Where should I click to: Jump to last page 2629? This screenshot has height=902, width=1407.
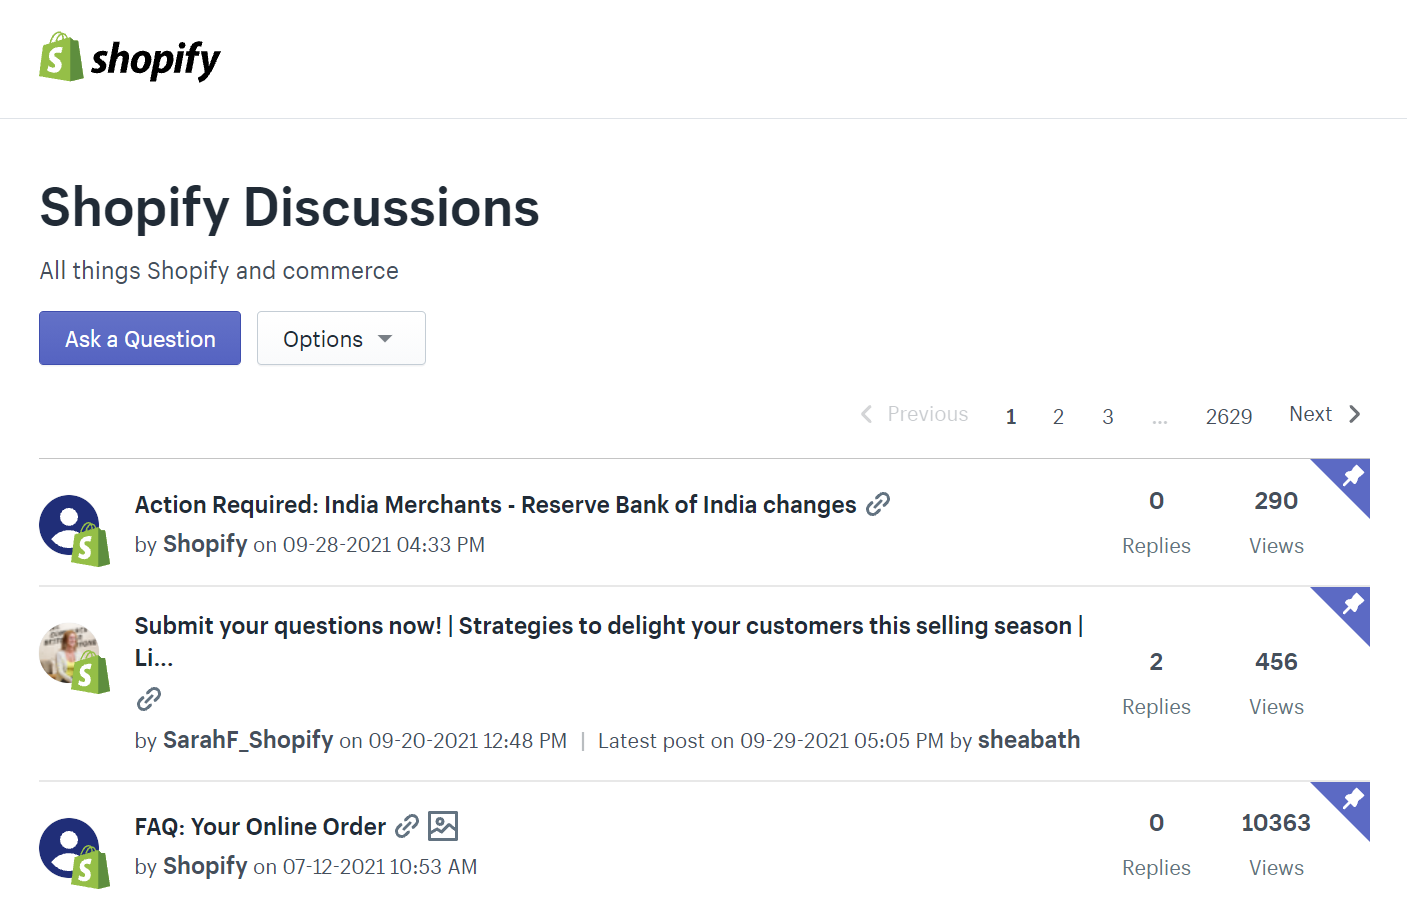click(x=1229, y=416)
